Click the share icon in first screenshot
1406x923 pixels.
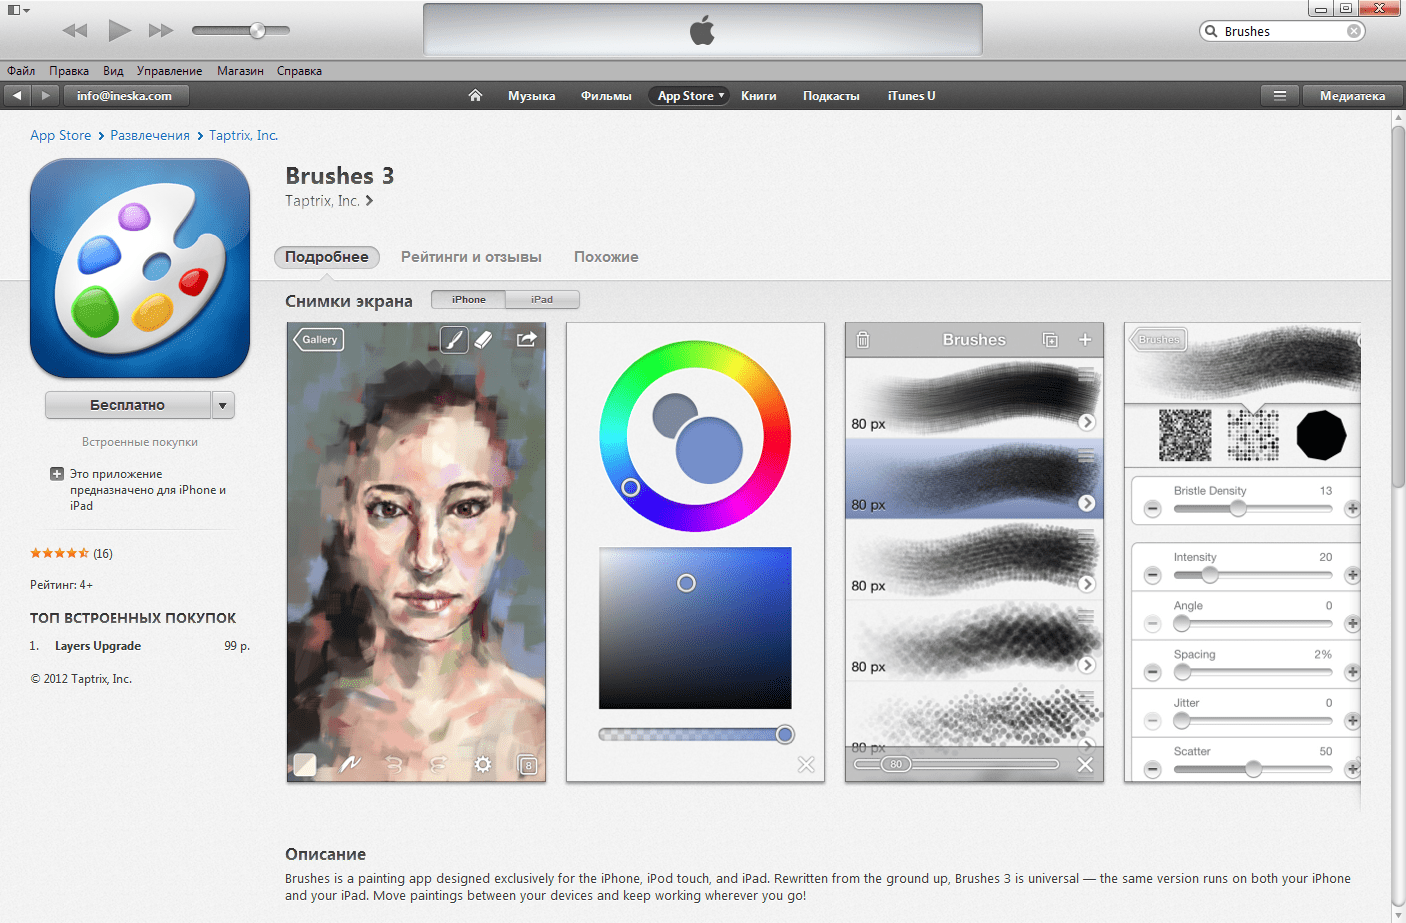coord(526,340)
